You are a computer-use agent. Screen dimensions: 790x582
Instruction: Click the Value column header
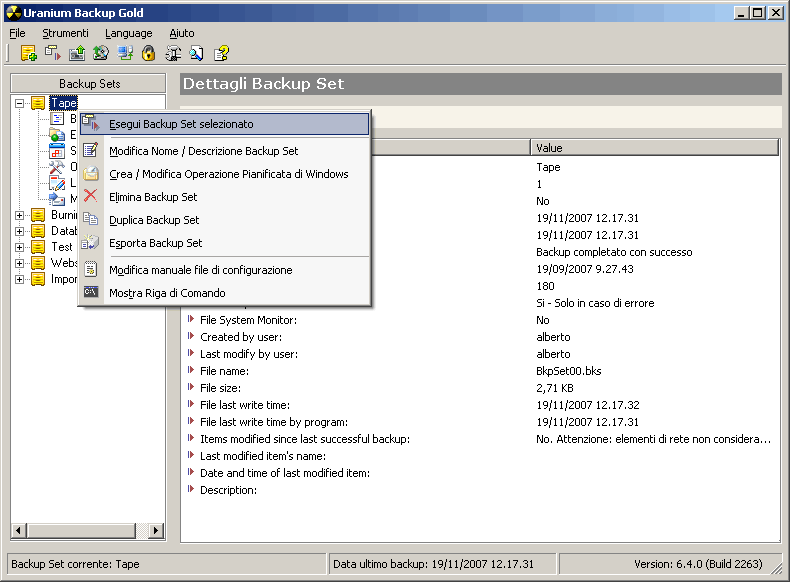pos(654,148)
